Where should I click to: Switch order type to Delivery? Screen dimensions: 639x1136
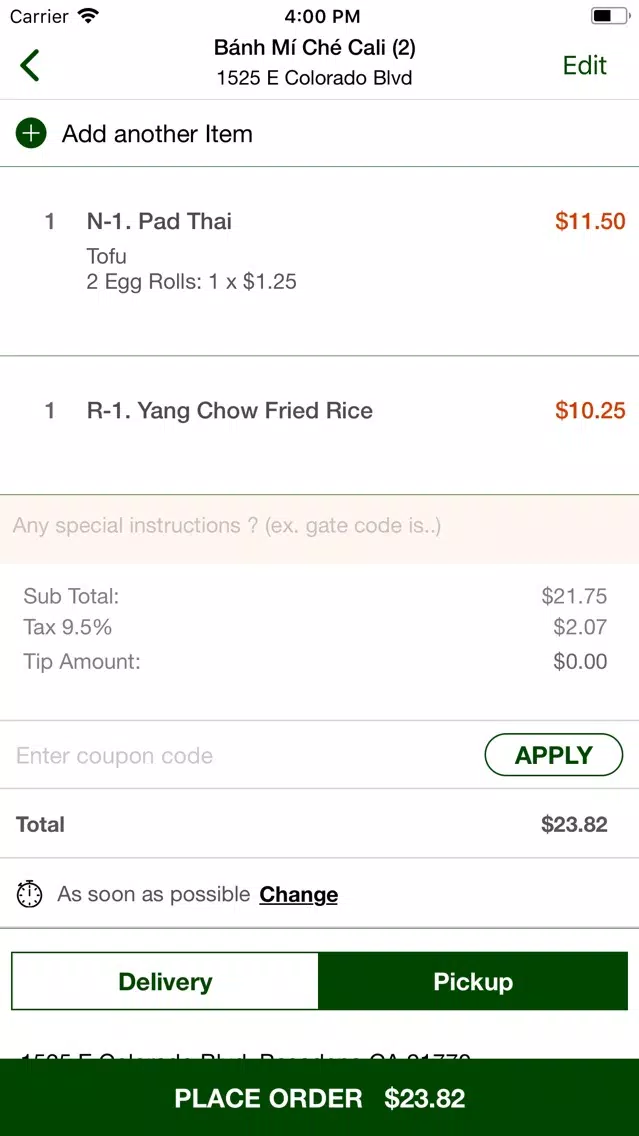tap(165, 981)
